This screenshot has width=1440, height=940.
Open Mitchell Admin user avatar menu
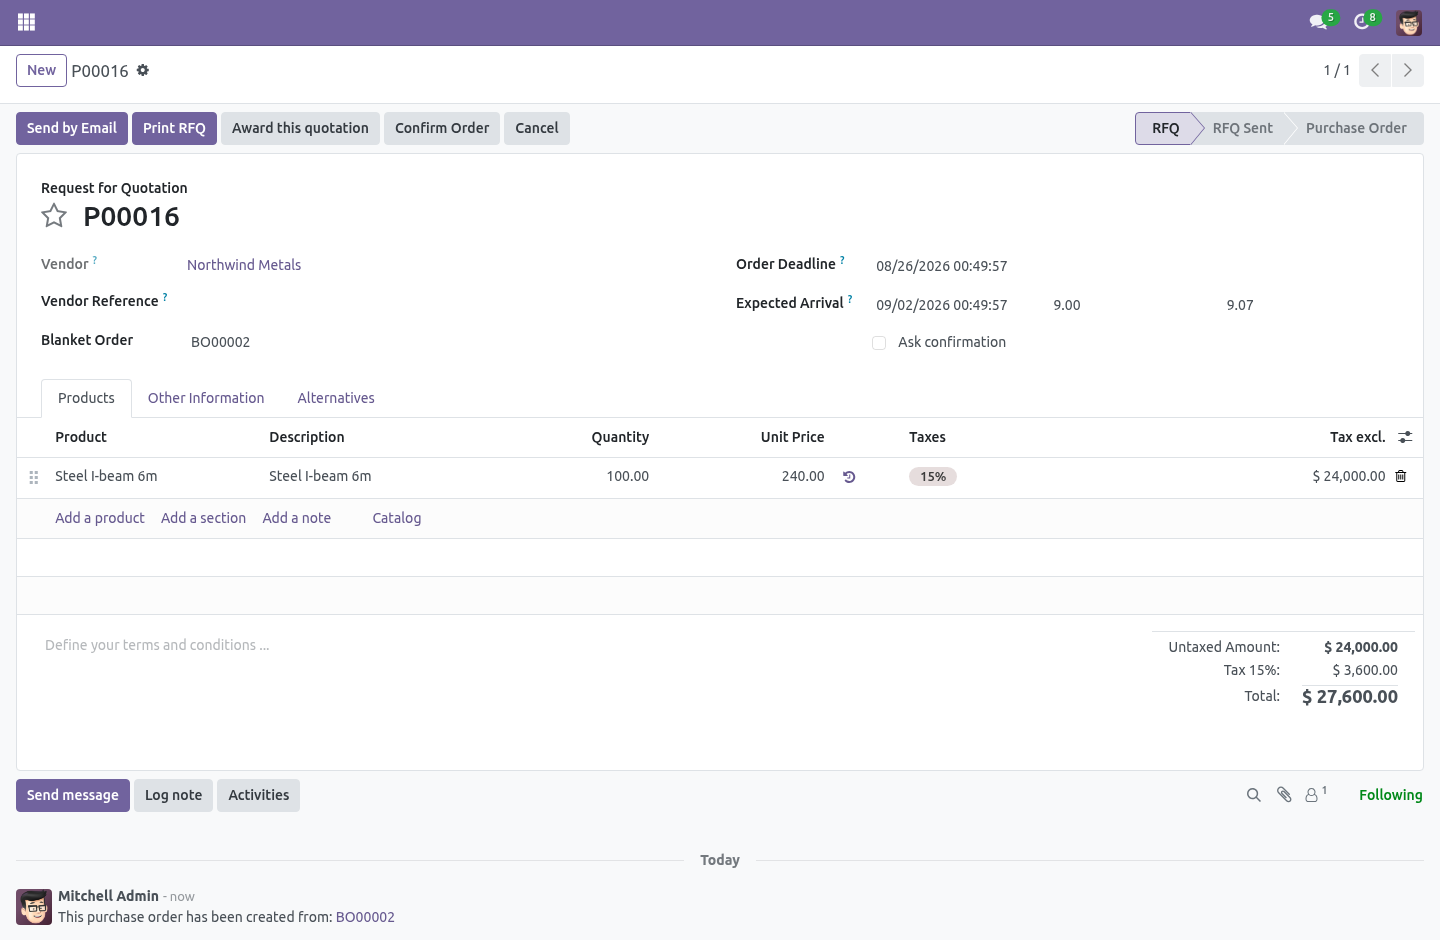(1409, 22)
